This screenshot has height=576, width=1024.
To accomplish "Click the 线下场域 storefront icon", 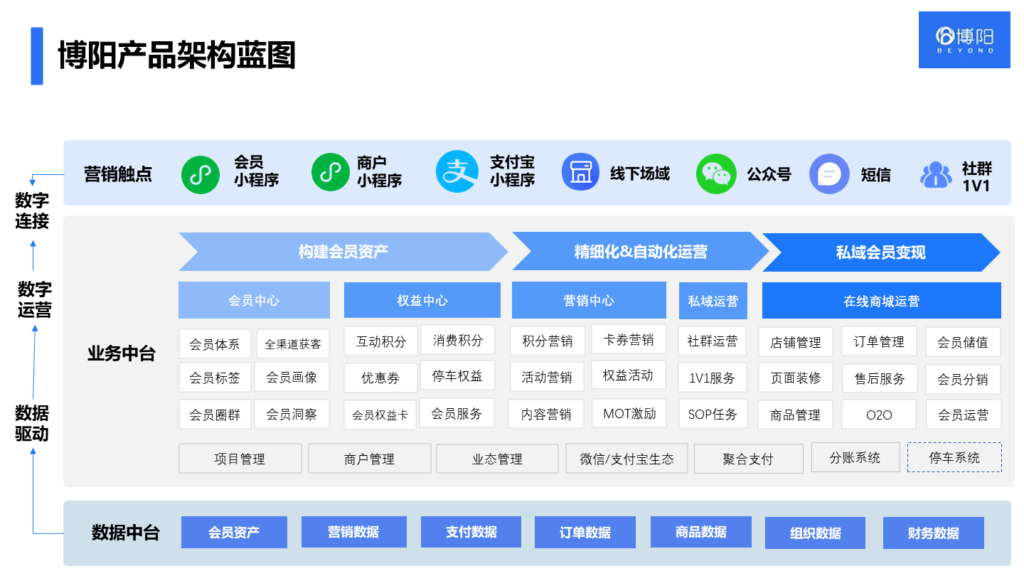I will click(581, 173).
